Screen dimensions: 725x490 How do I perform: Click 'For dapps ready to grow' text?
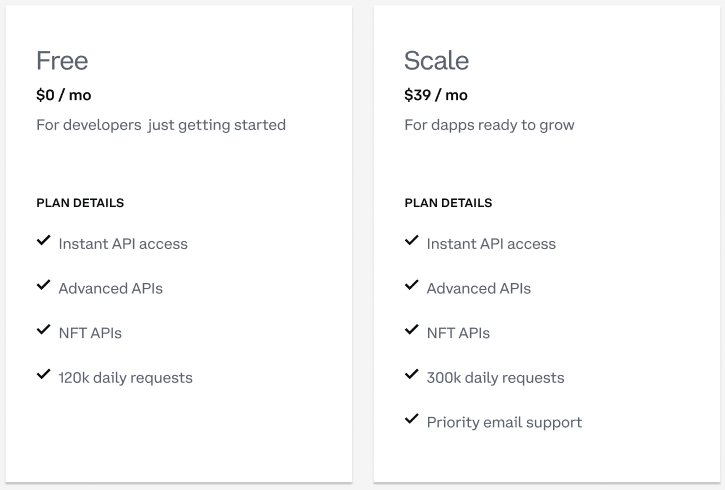pyautogui.click(x=489, y=125)
